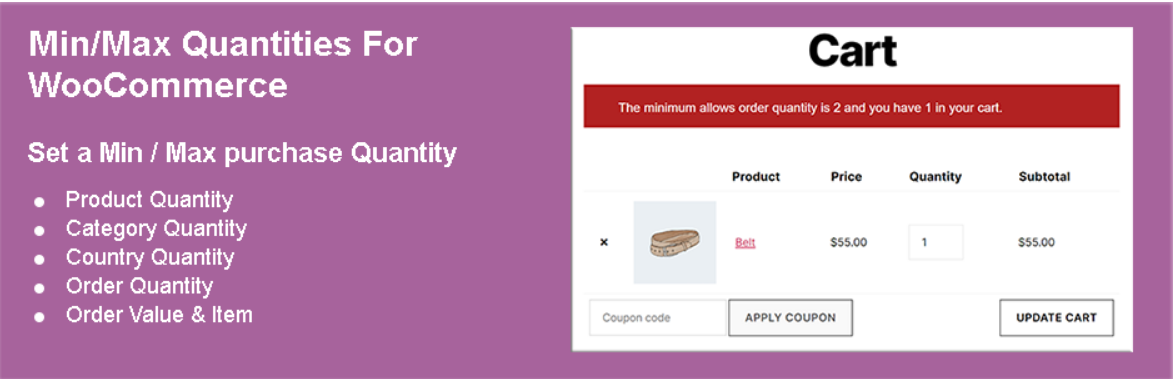Select the Product column header
Screen dimensions: 1173x379
point(756,177)
